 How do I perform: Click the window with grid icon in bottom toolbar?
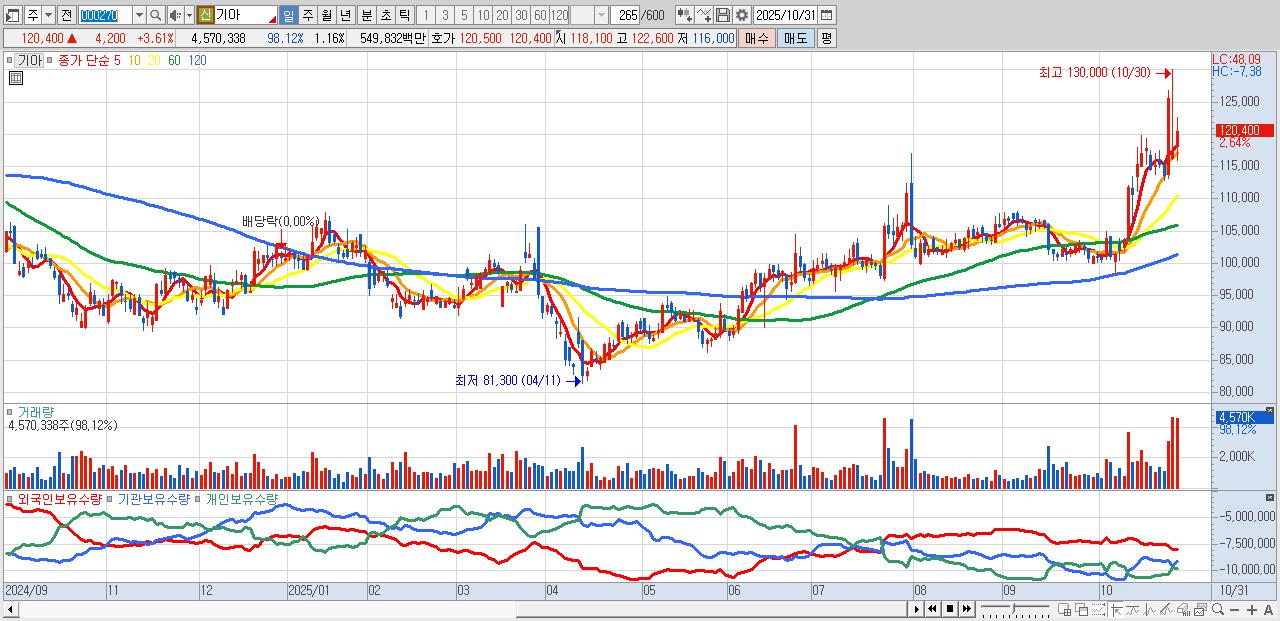1064,609
